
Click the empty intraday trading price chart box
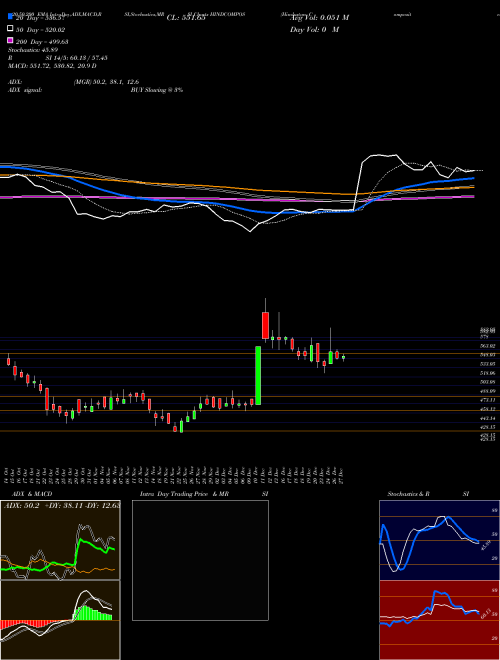coord(200,560)
